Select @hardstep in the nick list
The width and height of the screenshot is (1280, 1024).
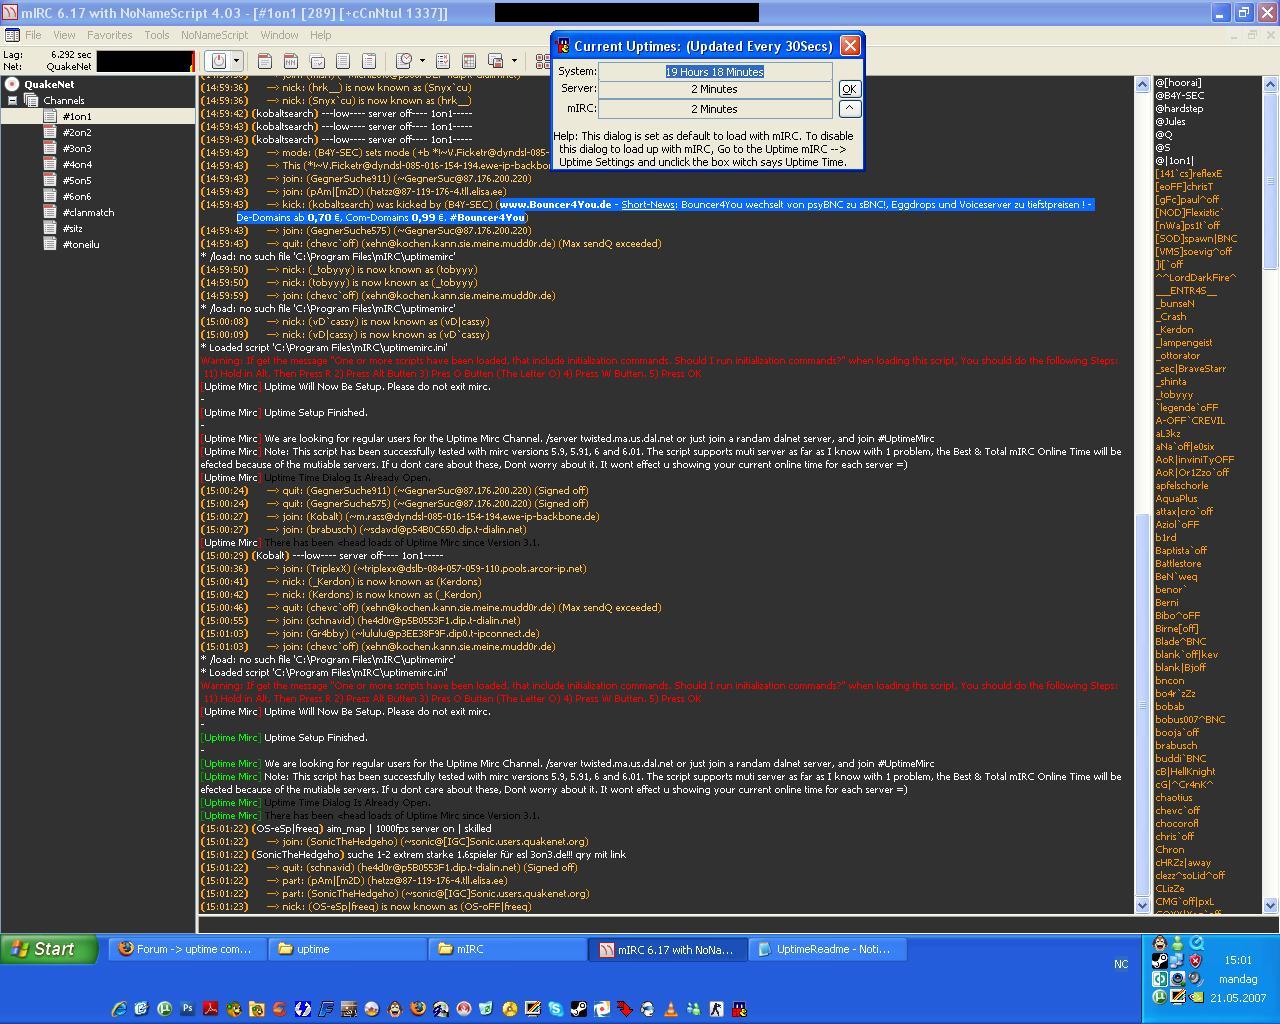[x=1180, y=108]
